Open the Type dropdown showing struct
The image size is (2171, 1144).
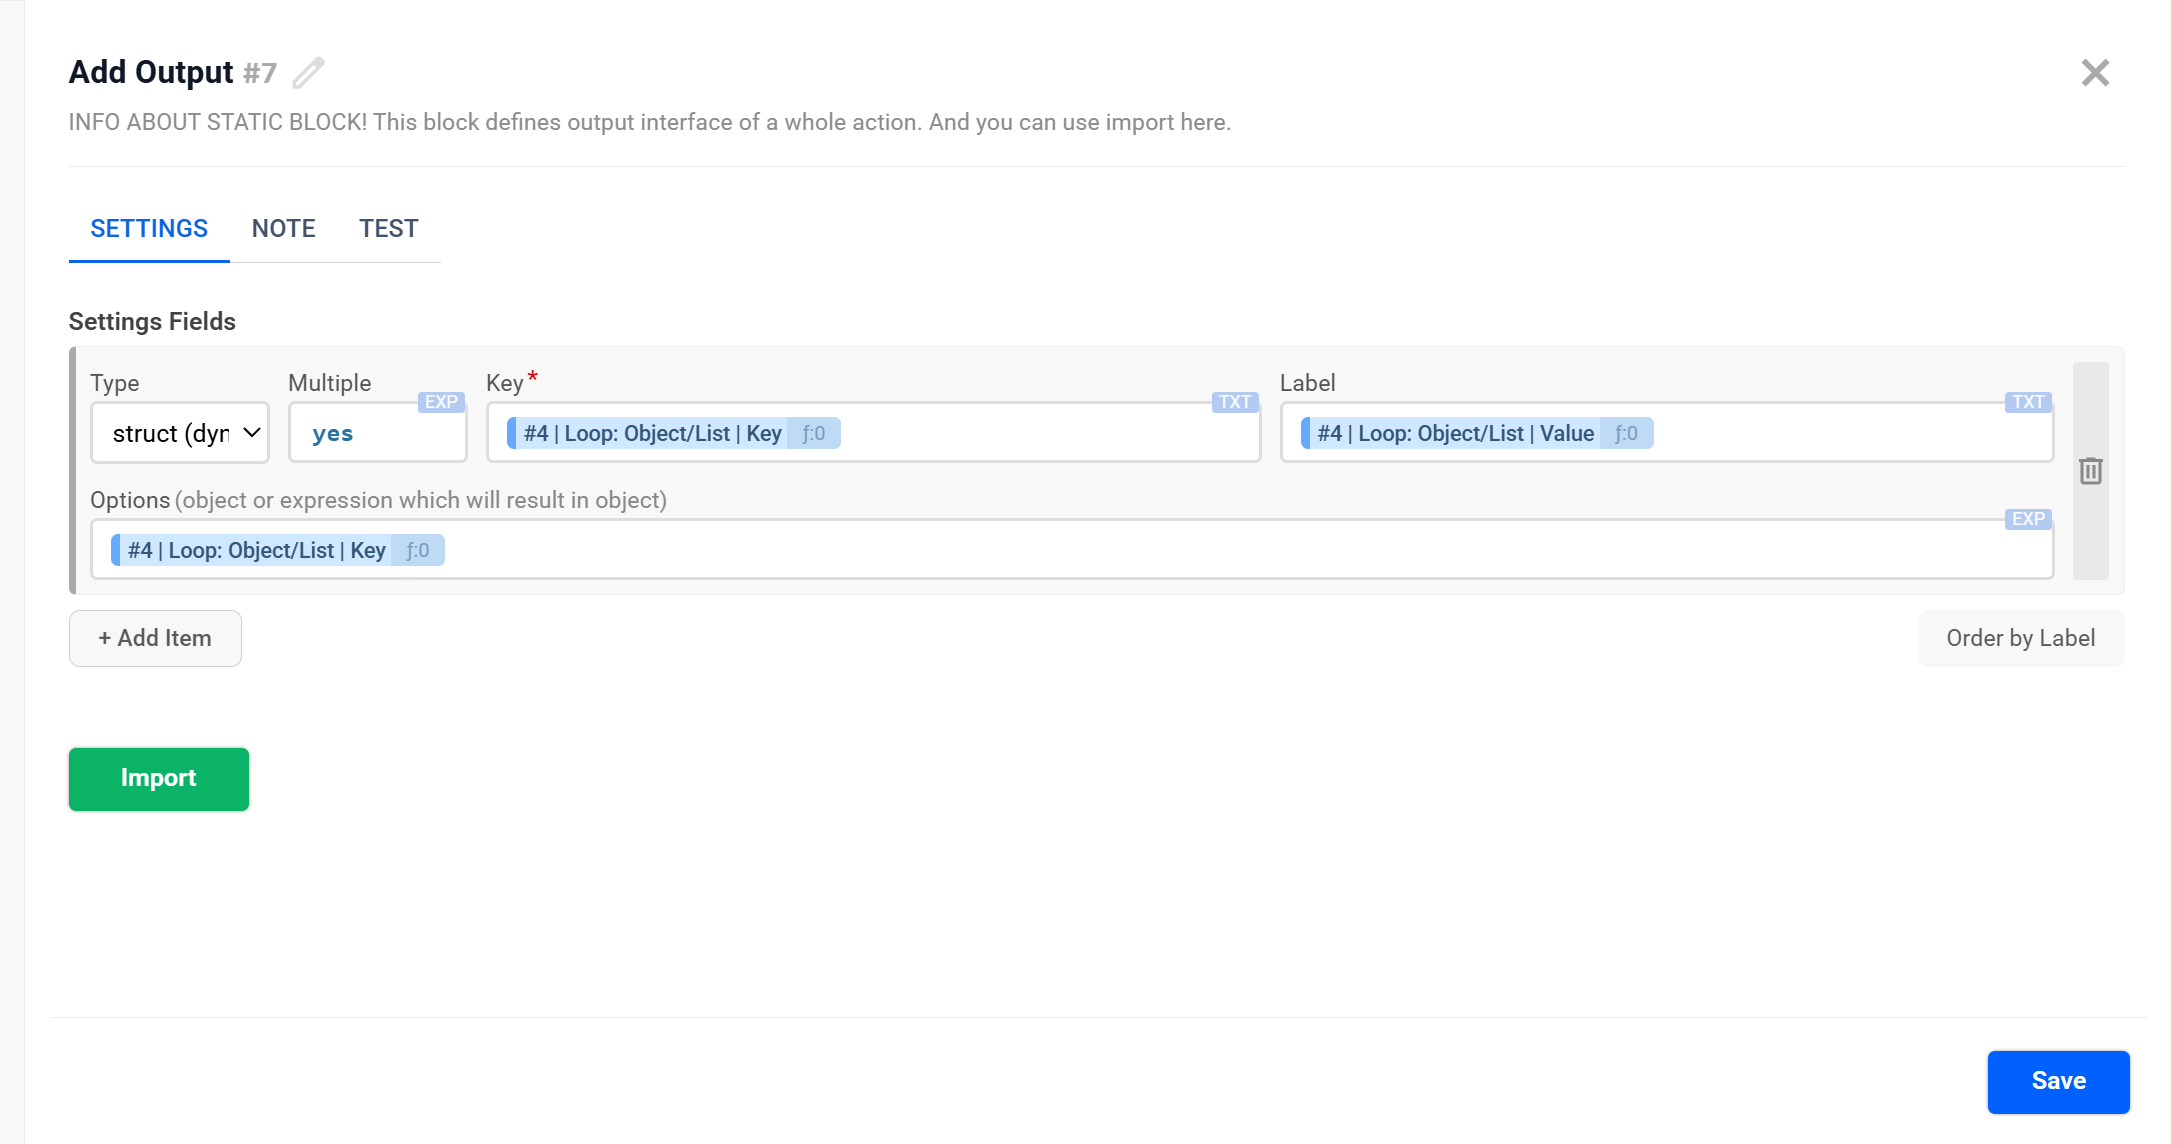180,433
